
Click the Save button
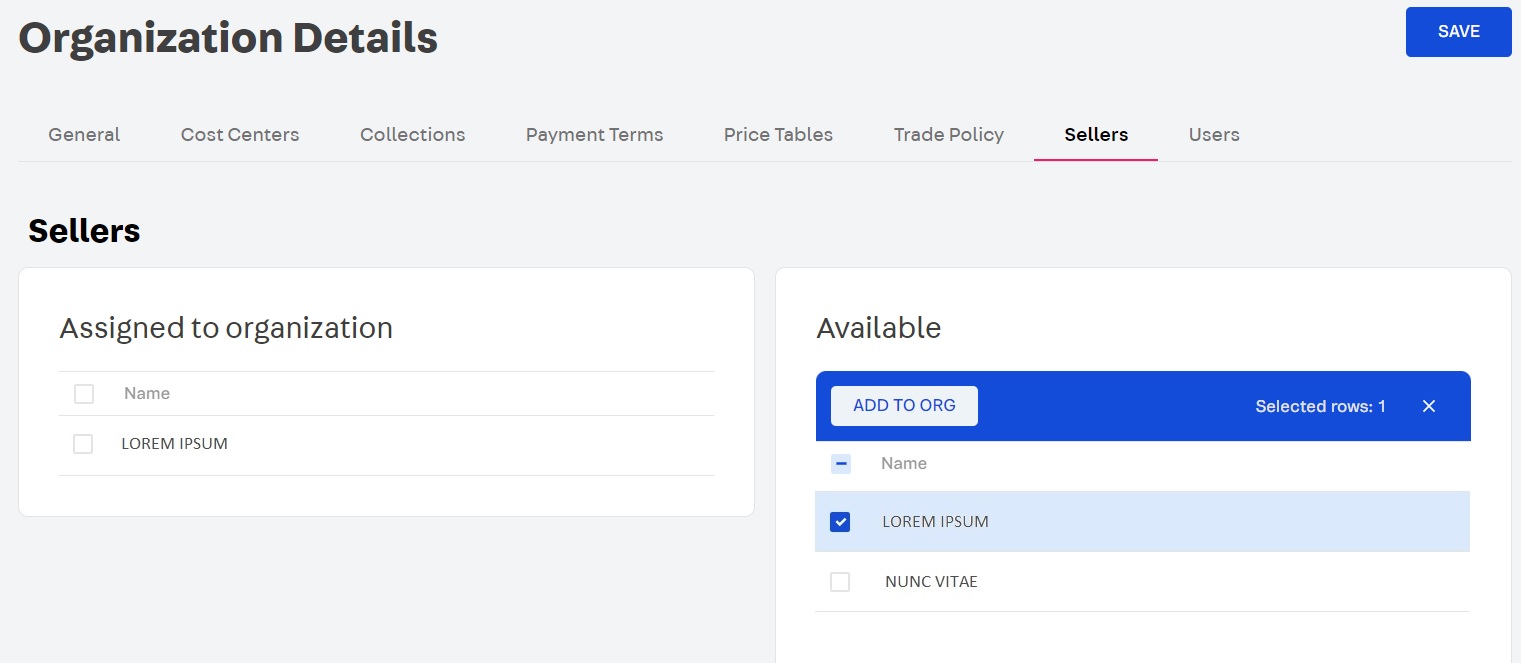[x=1458, y=32]
